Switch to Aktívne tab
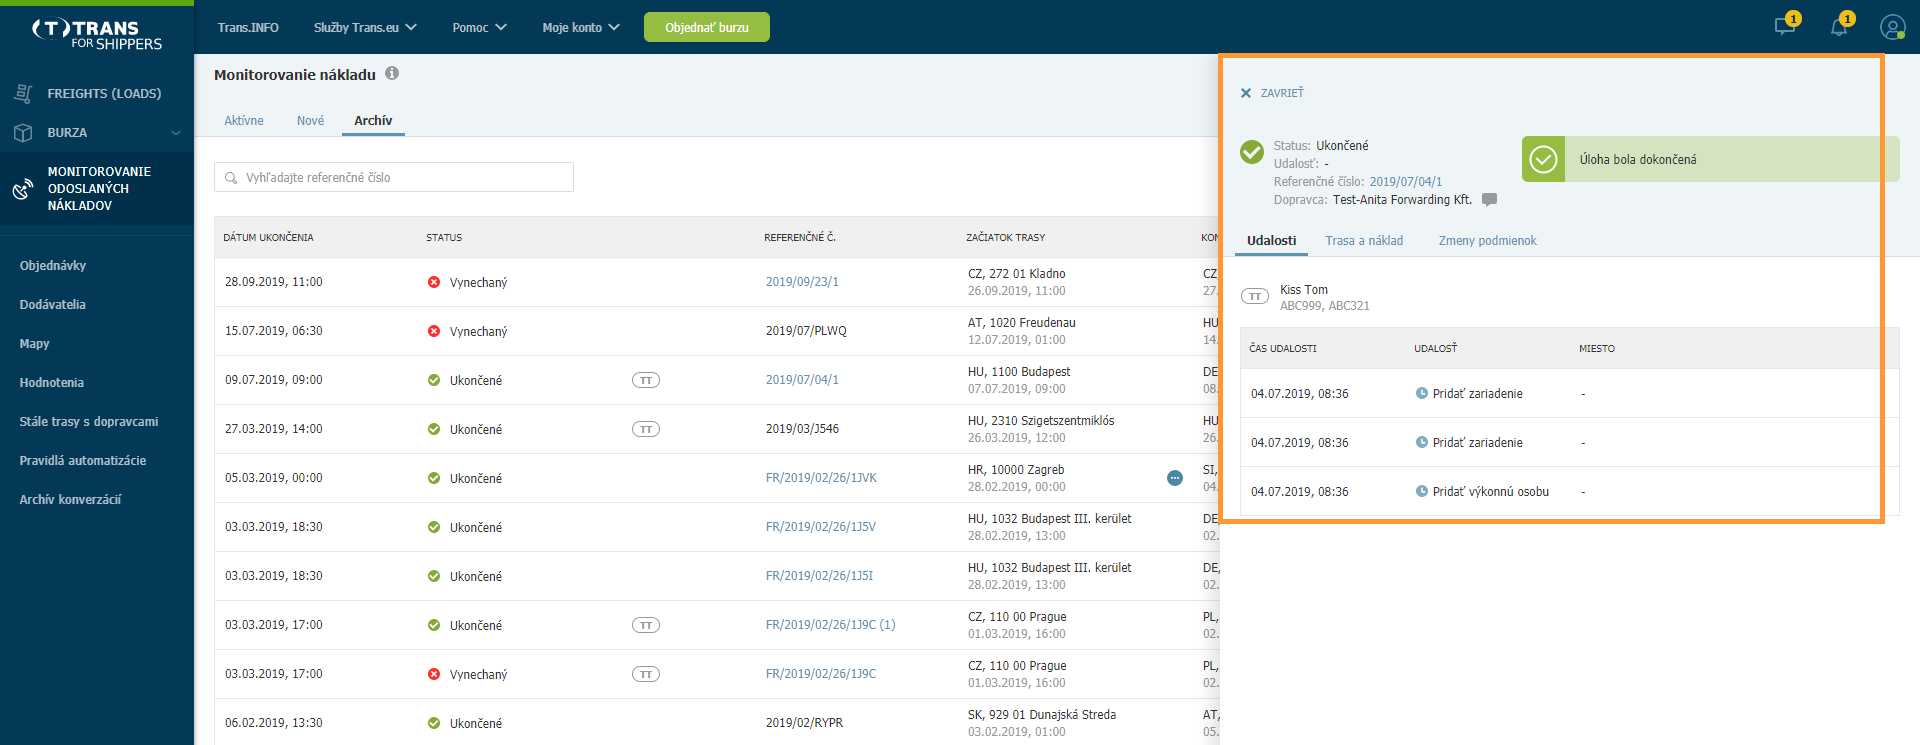Screen dimensions: 1920x745 pyautogui.click(x=244, y=120)
